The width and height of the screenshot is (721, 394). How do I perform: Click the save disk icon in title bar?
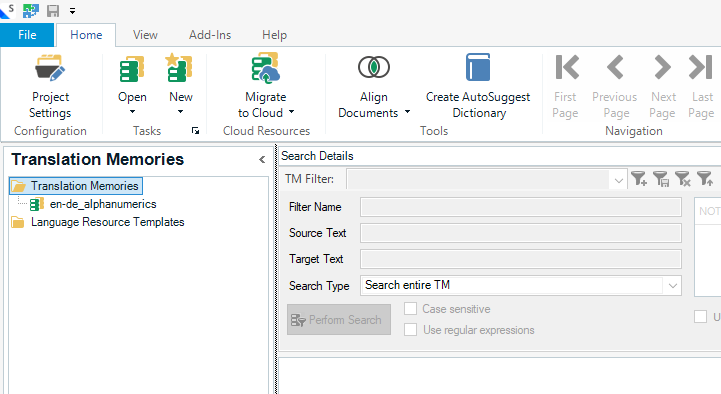coord(53,11)
